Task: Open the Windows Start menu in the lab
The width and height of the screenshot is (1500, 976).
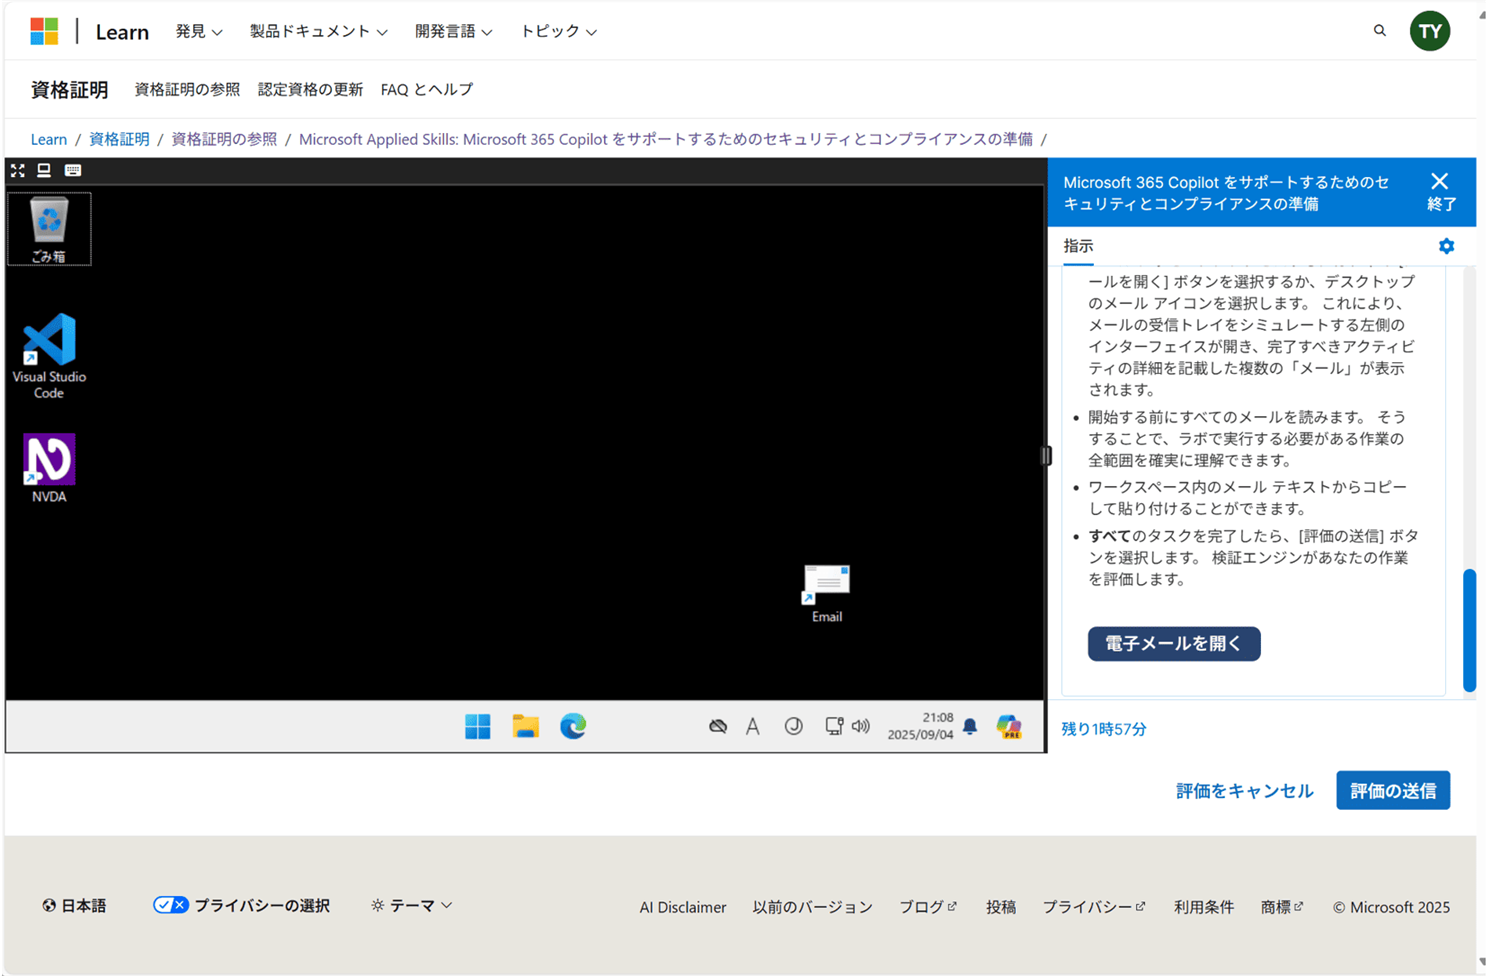Action: (x=478, y=727)
